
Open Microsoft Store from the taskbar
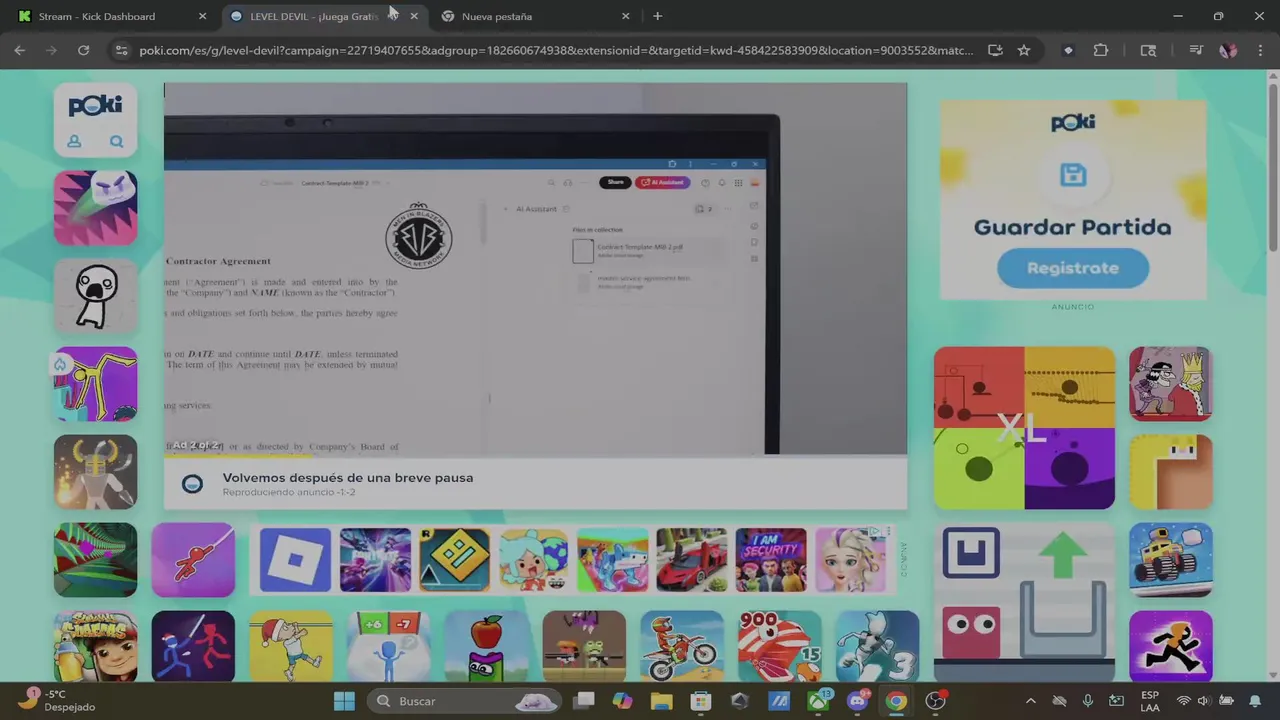point(701,701)
